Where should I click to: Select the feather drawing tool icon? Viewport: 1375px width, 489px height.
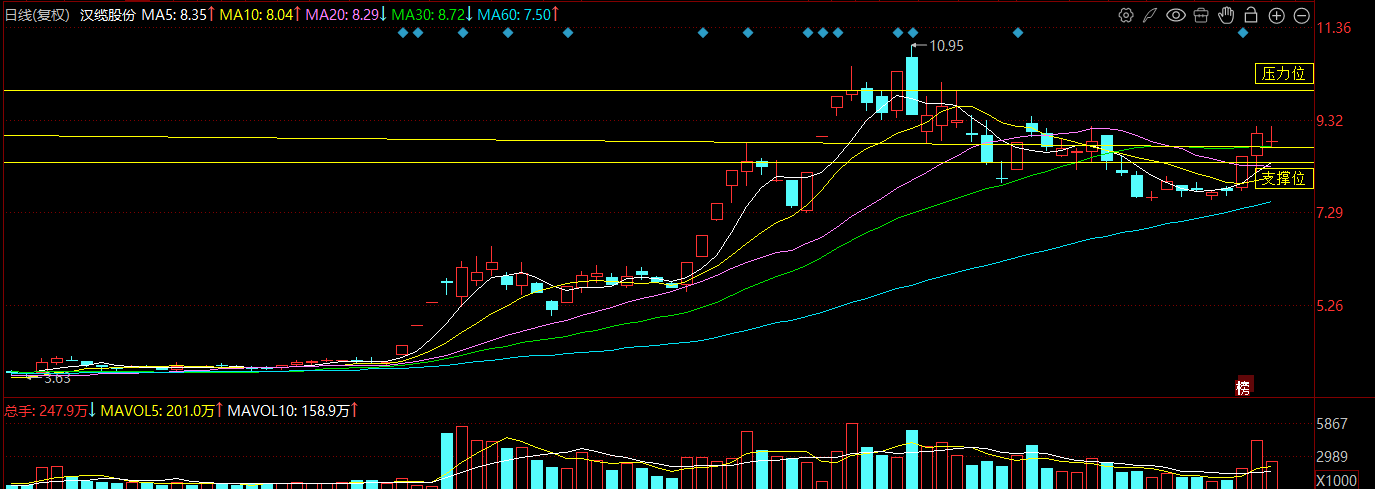click(x=1151, y=15)
